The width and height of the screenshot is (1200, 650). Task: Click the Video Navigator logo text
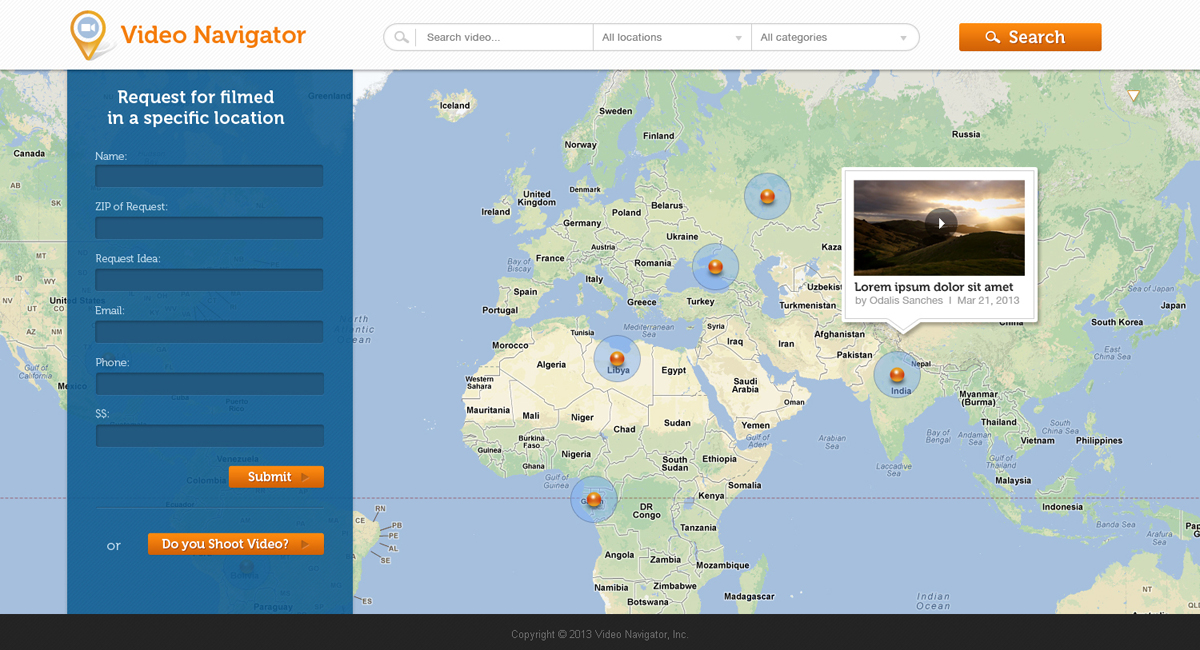pos(213,35)
